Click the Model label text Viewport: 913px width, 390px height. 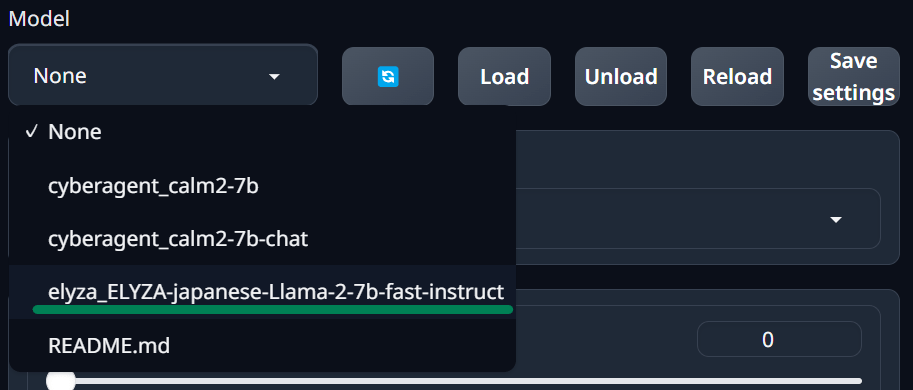[39, 19]
